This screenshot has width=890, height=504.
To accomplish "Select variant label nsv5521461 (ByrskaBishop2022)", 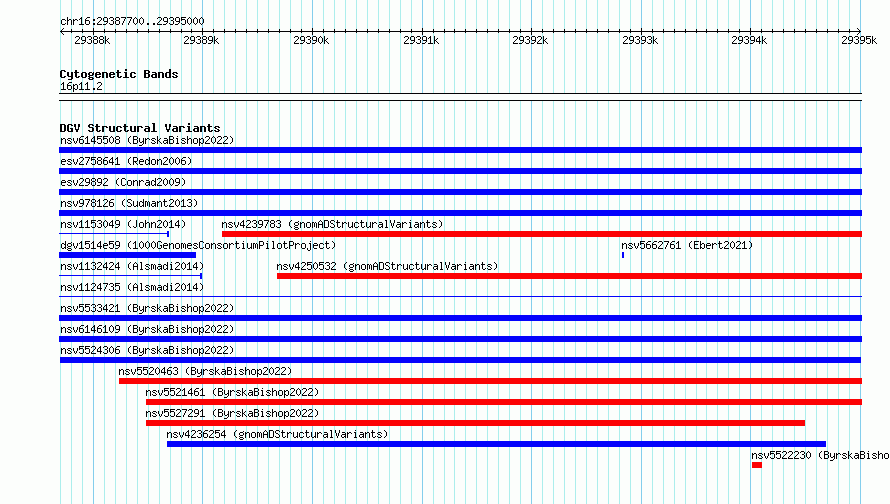I will point(232,392).
